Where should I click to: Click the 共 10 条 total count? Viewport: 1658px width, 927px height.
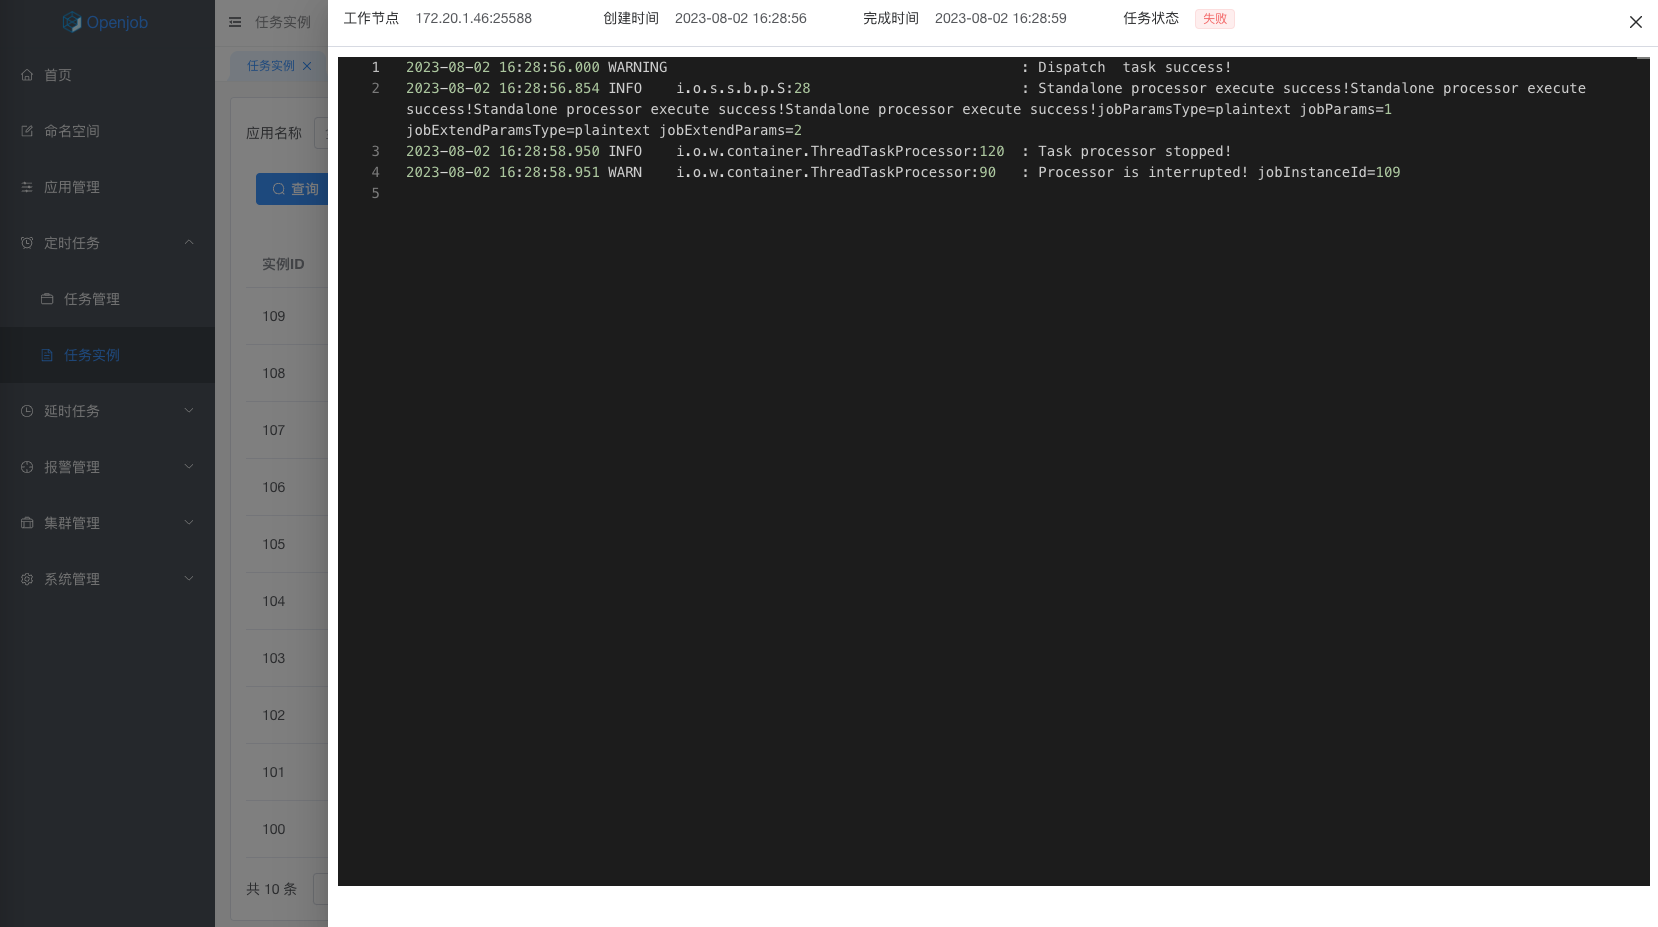click(x=272, y=889)
